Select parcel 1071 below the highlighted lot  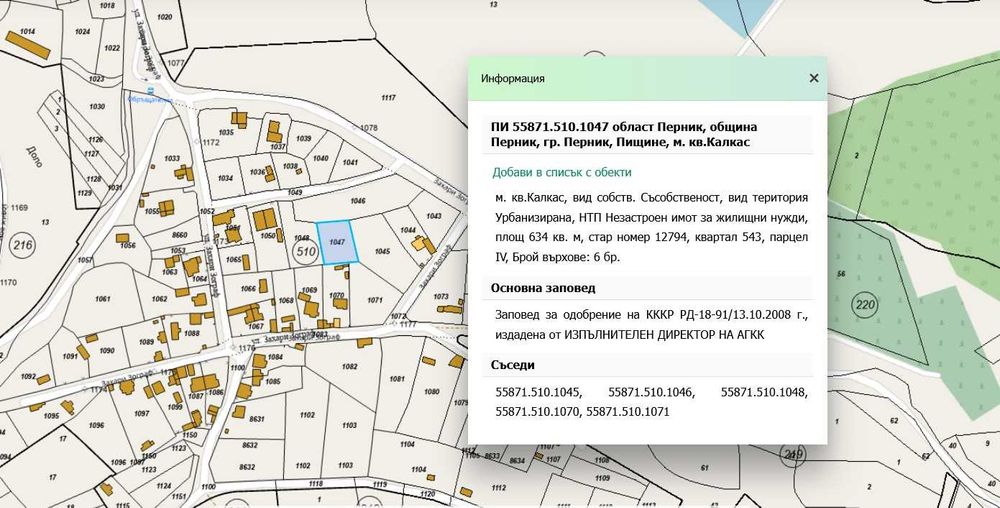coord(376,300)
